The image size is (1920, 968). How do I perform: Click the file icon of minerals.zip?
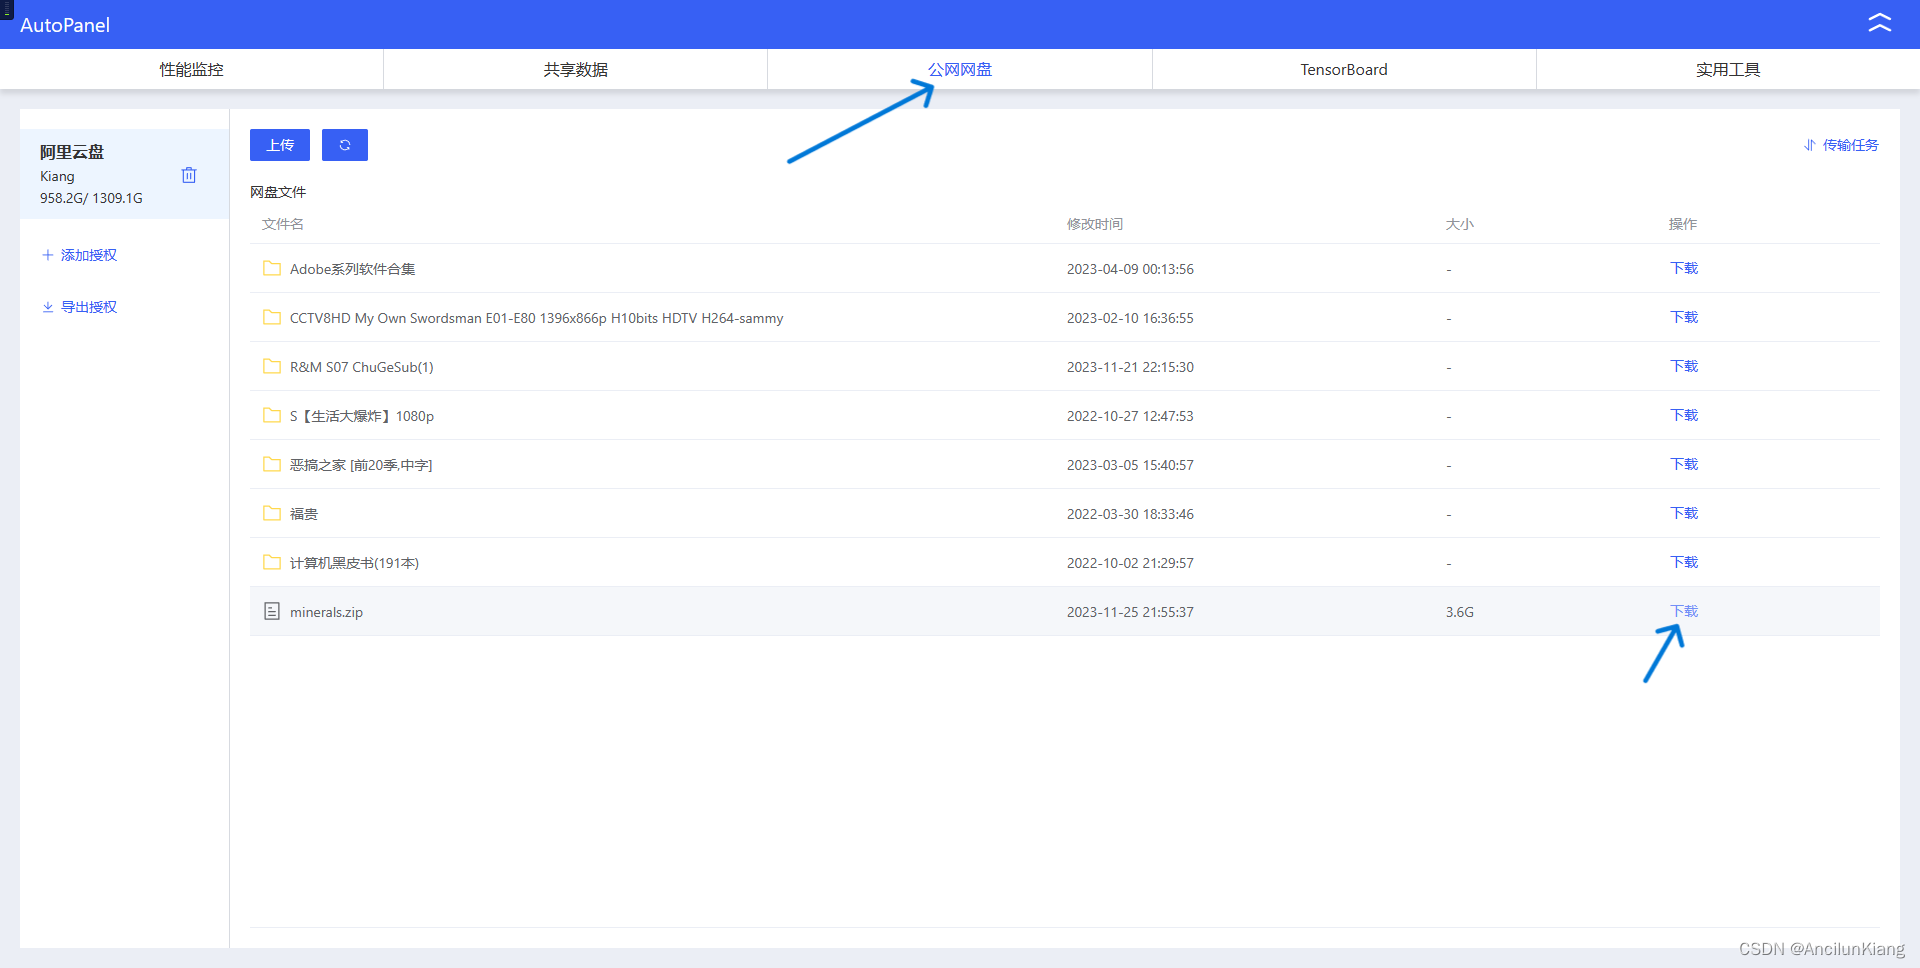pos(272,611)
